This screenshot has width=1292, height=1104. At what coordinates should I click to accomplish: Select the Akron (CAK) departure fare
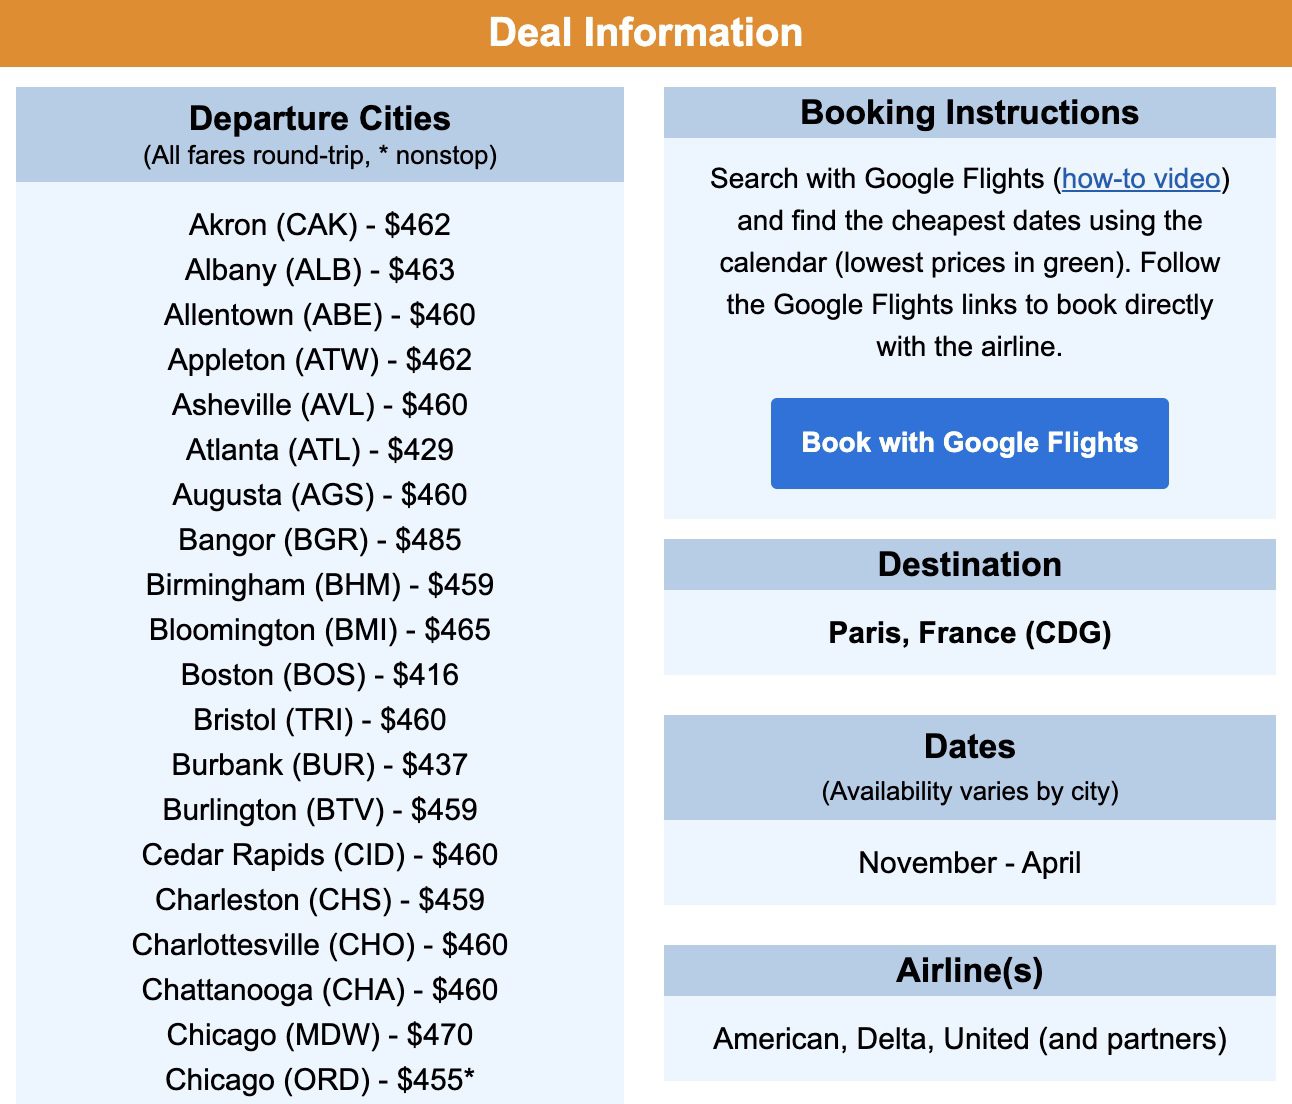[x=320, y=225]
